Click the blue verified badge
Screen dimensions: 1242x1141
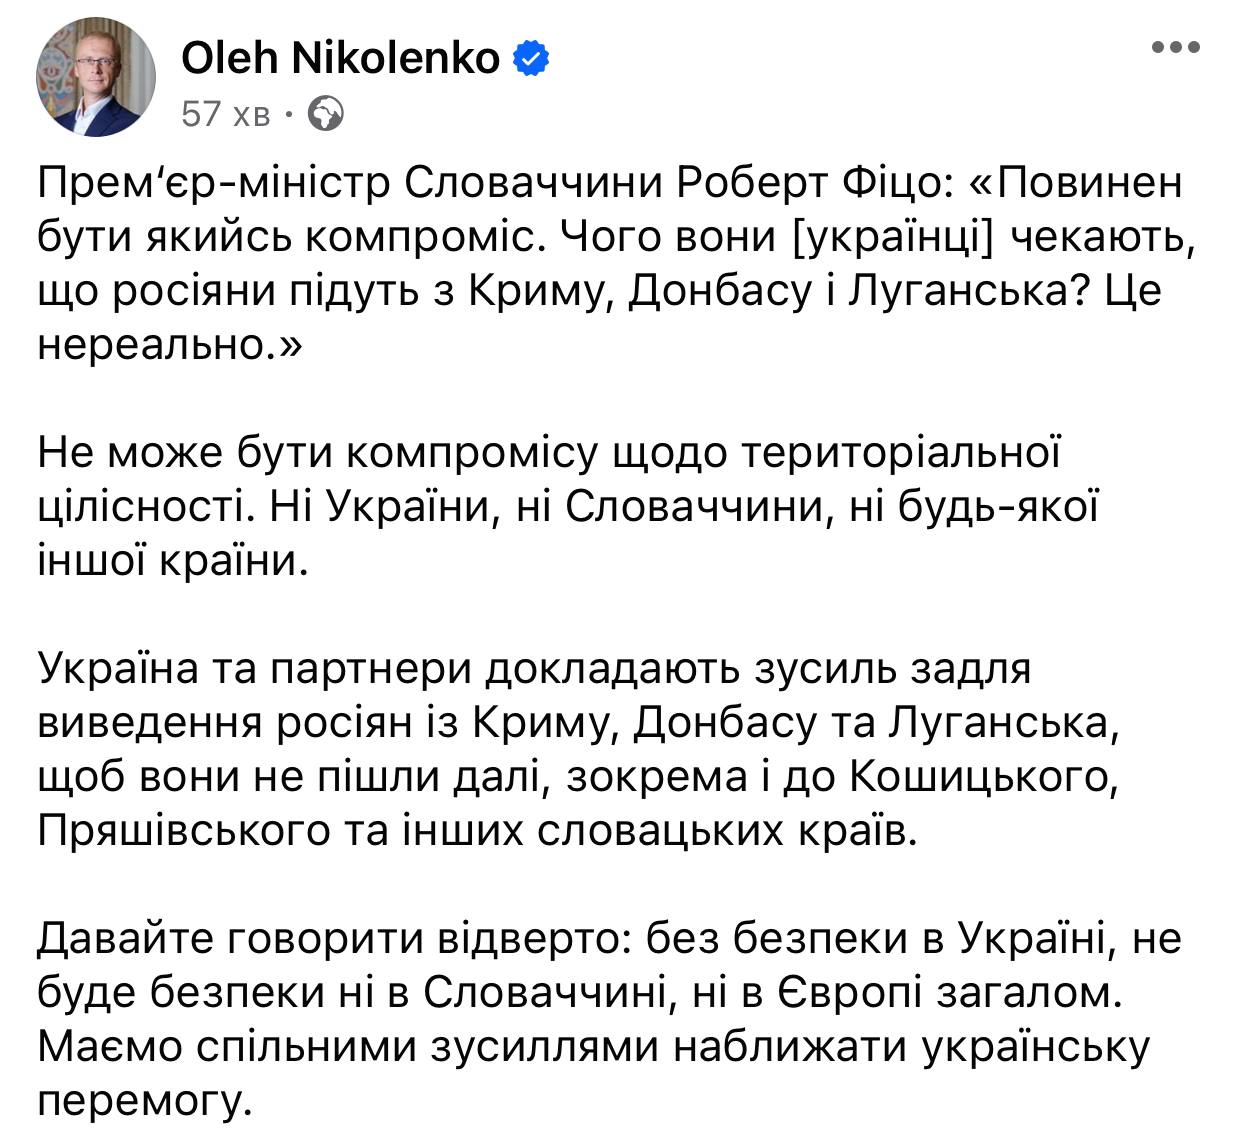(531, 59)
